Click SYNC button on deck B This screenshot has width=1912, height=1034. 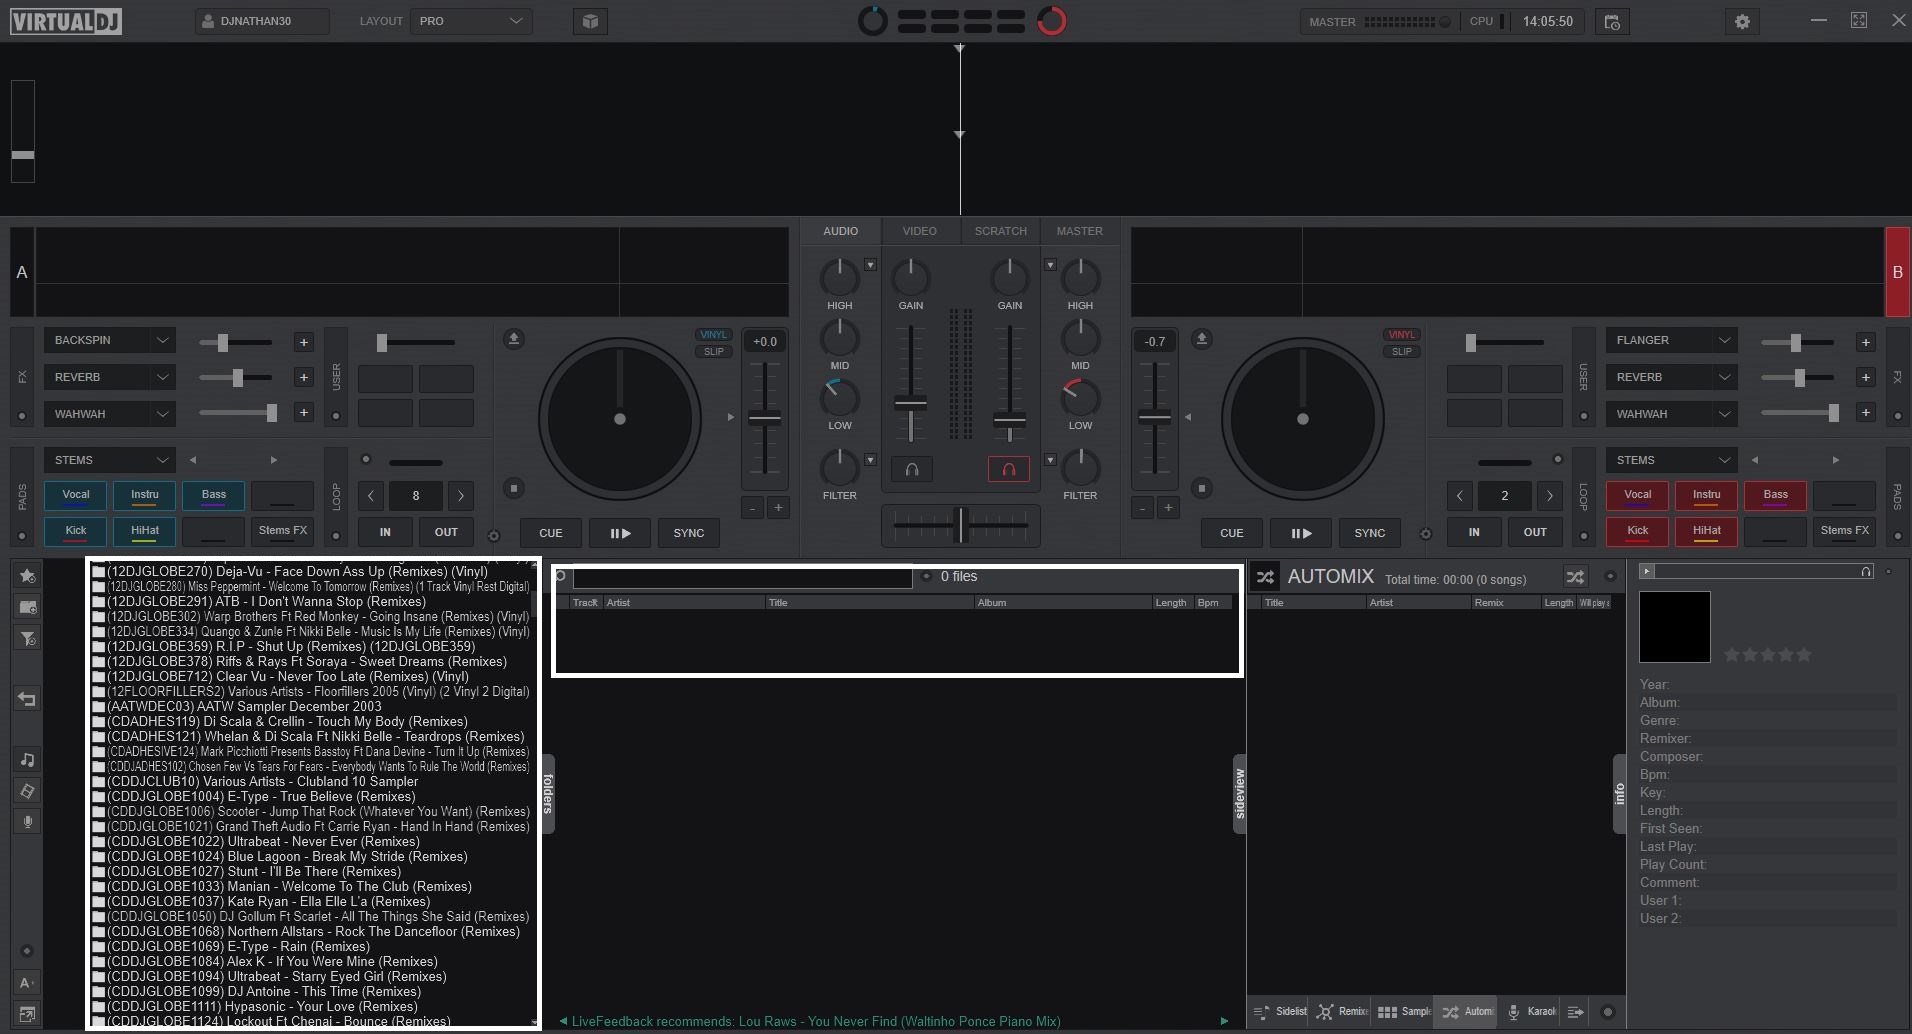click(x=1370, y=533)
